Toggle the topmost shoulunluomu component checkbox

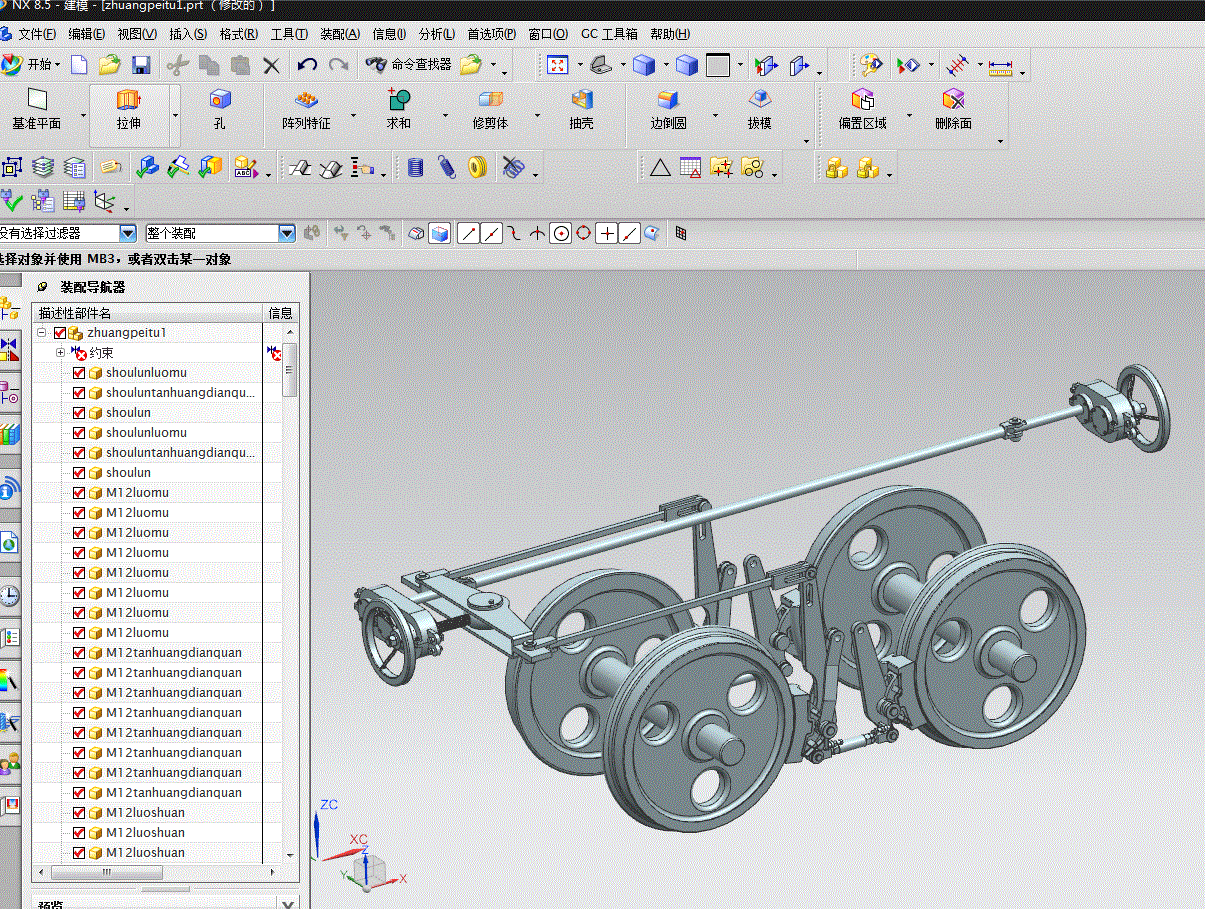79,373
